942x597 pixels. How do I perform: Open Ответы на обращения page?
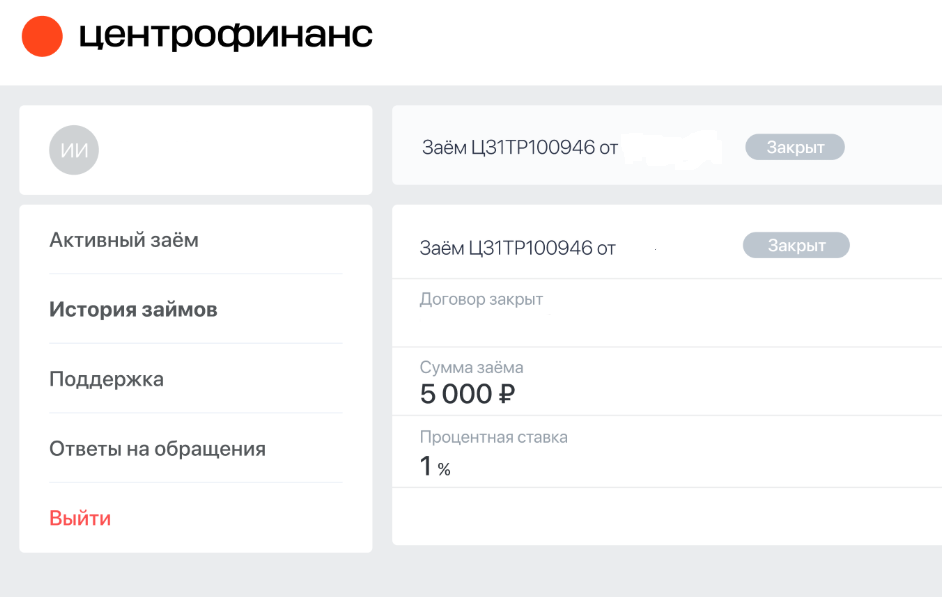pyautogui.click(x=157, y=449)
